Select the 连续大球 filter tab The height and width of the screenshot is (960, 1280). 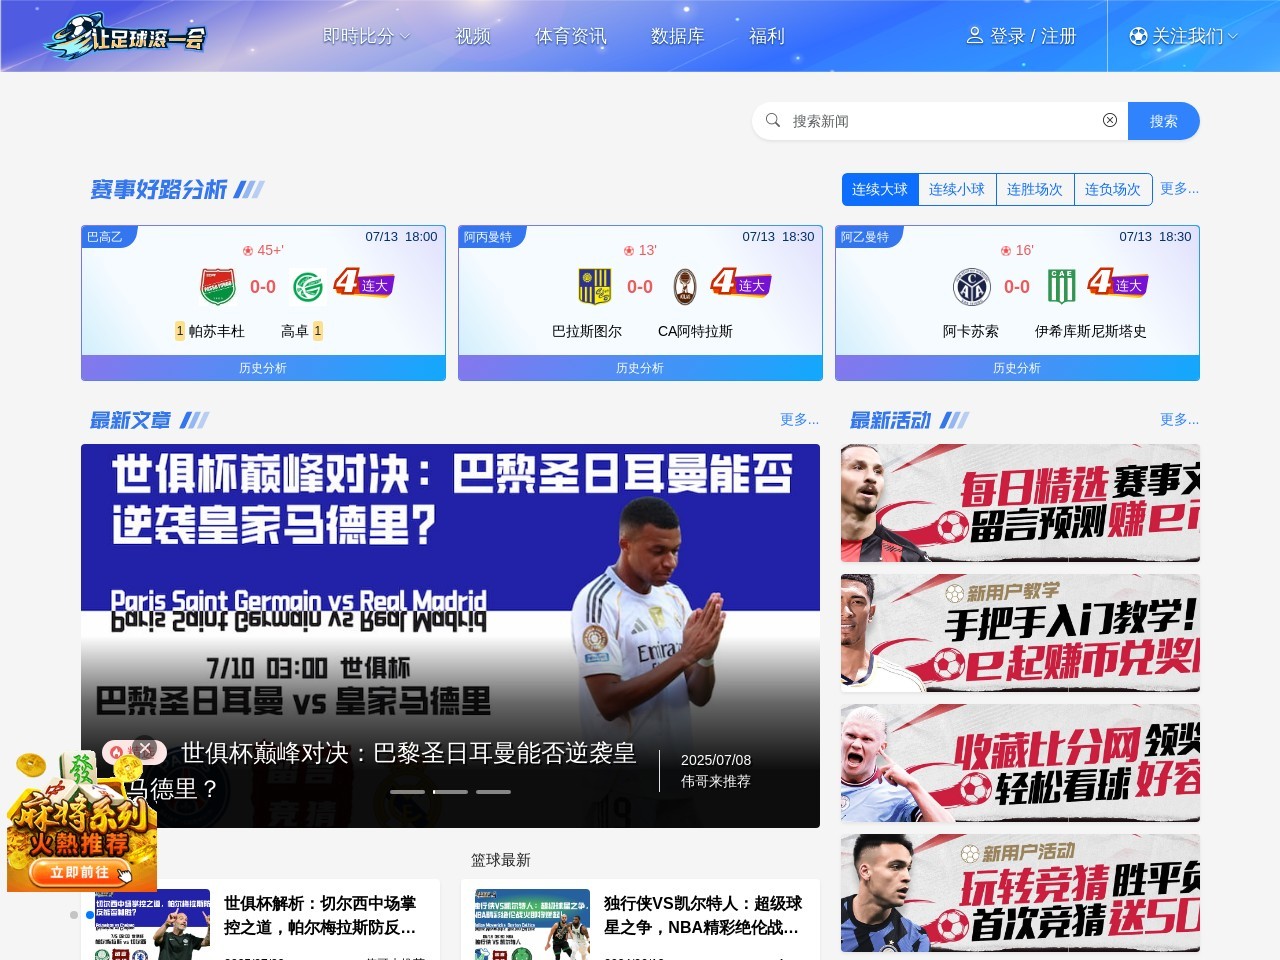point(880,189)
